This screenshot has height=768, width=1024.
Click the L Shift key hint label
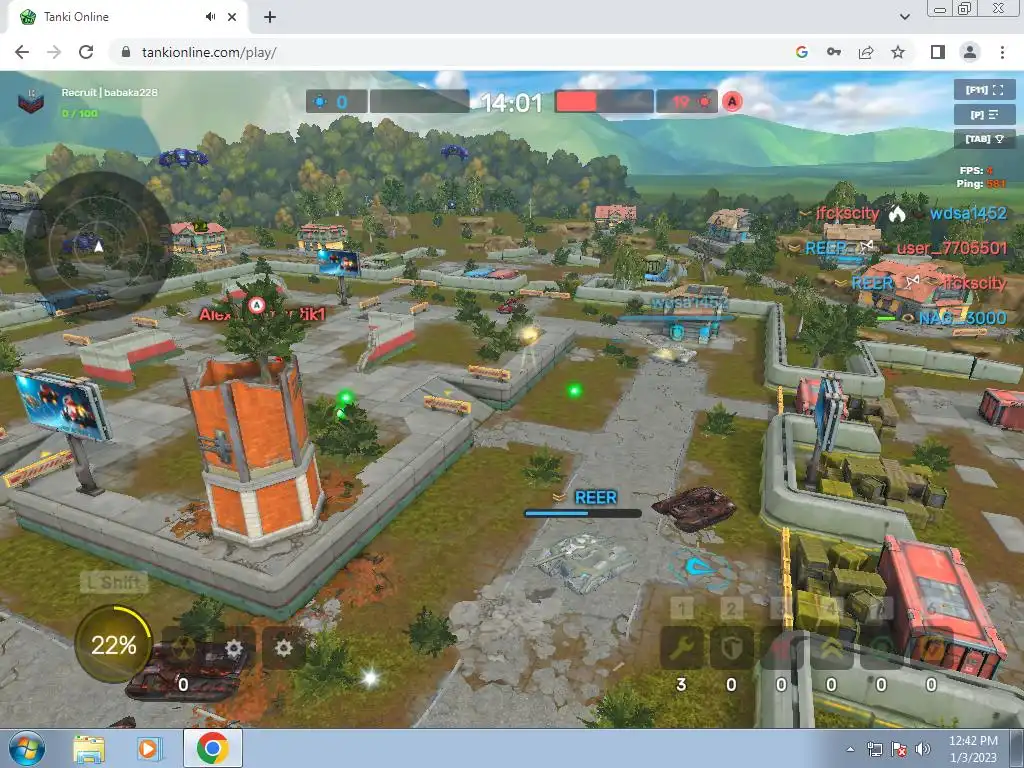tap(114, 582)
